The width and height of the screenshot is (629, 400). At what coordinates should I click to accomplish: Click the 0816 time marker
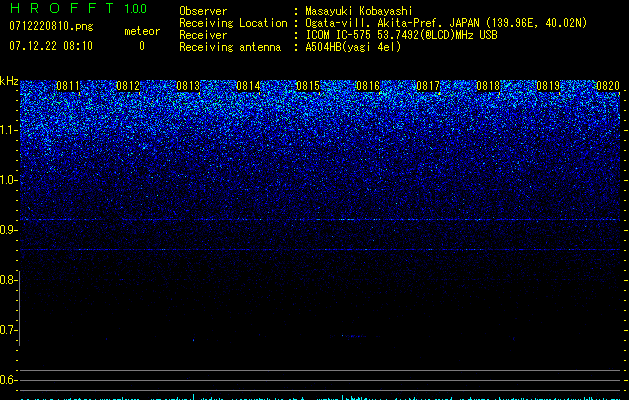click(368, 86)
